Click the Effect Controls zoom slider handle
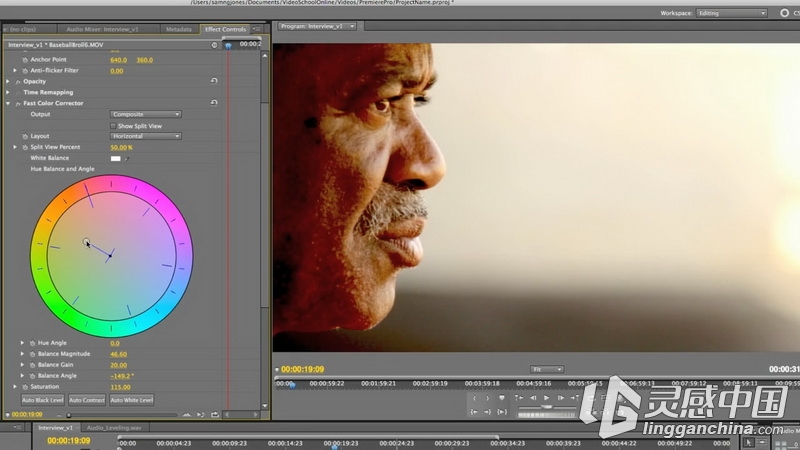The width and height of the screenshot is (800, 450). tap(68, 415)
